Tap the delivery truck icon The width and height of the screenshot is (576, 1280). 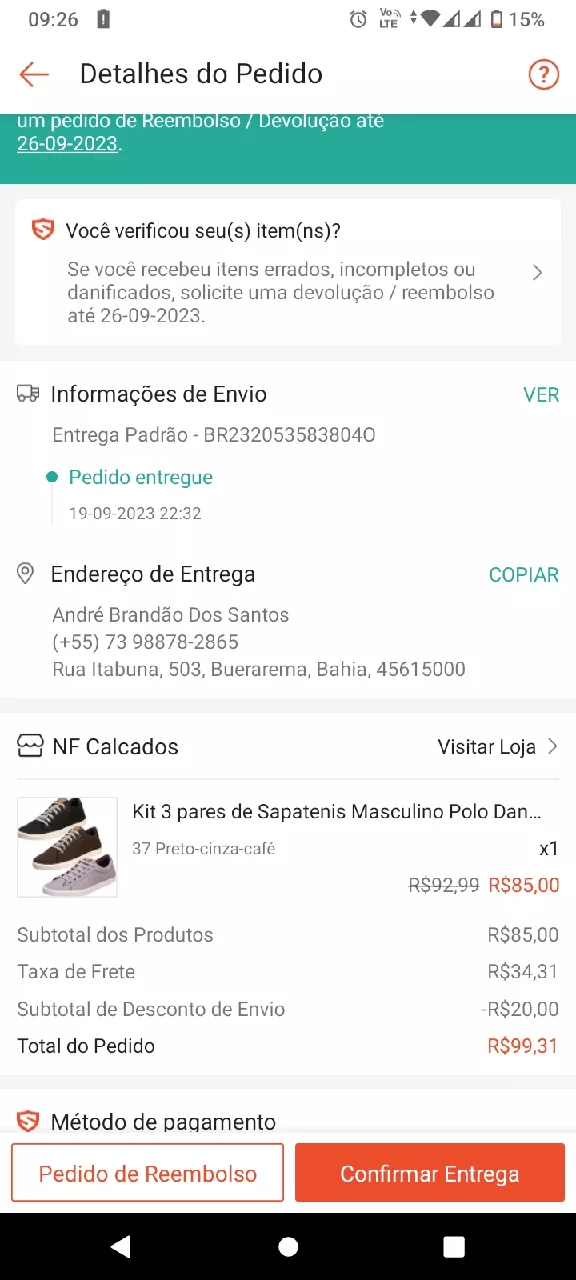[x=28, y=394]
